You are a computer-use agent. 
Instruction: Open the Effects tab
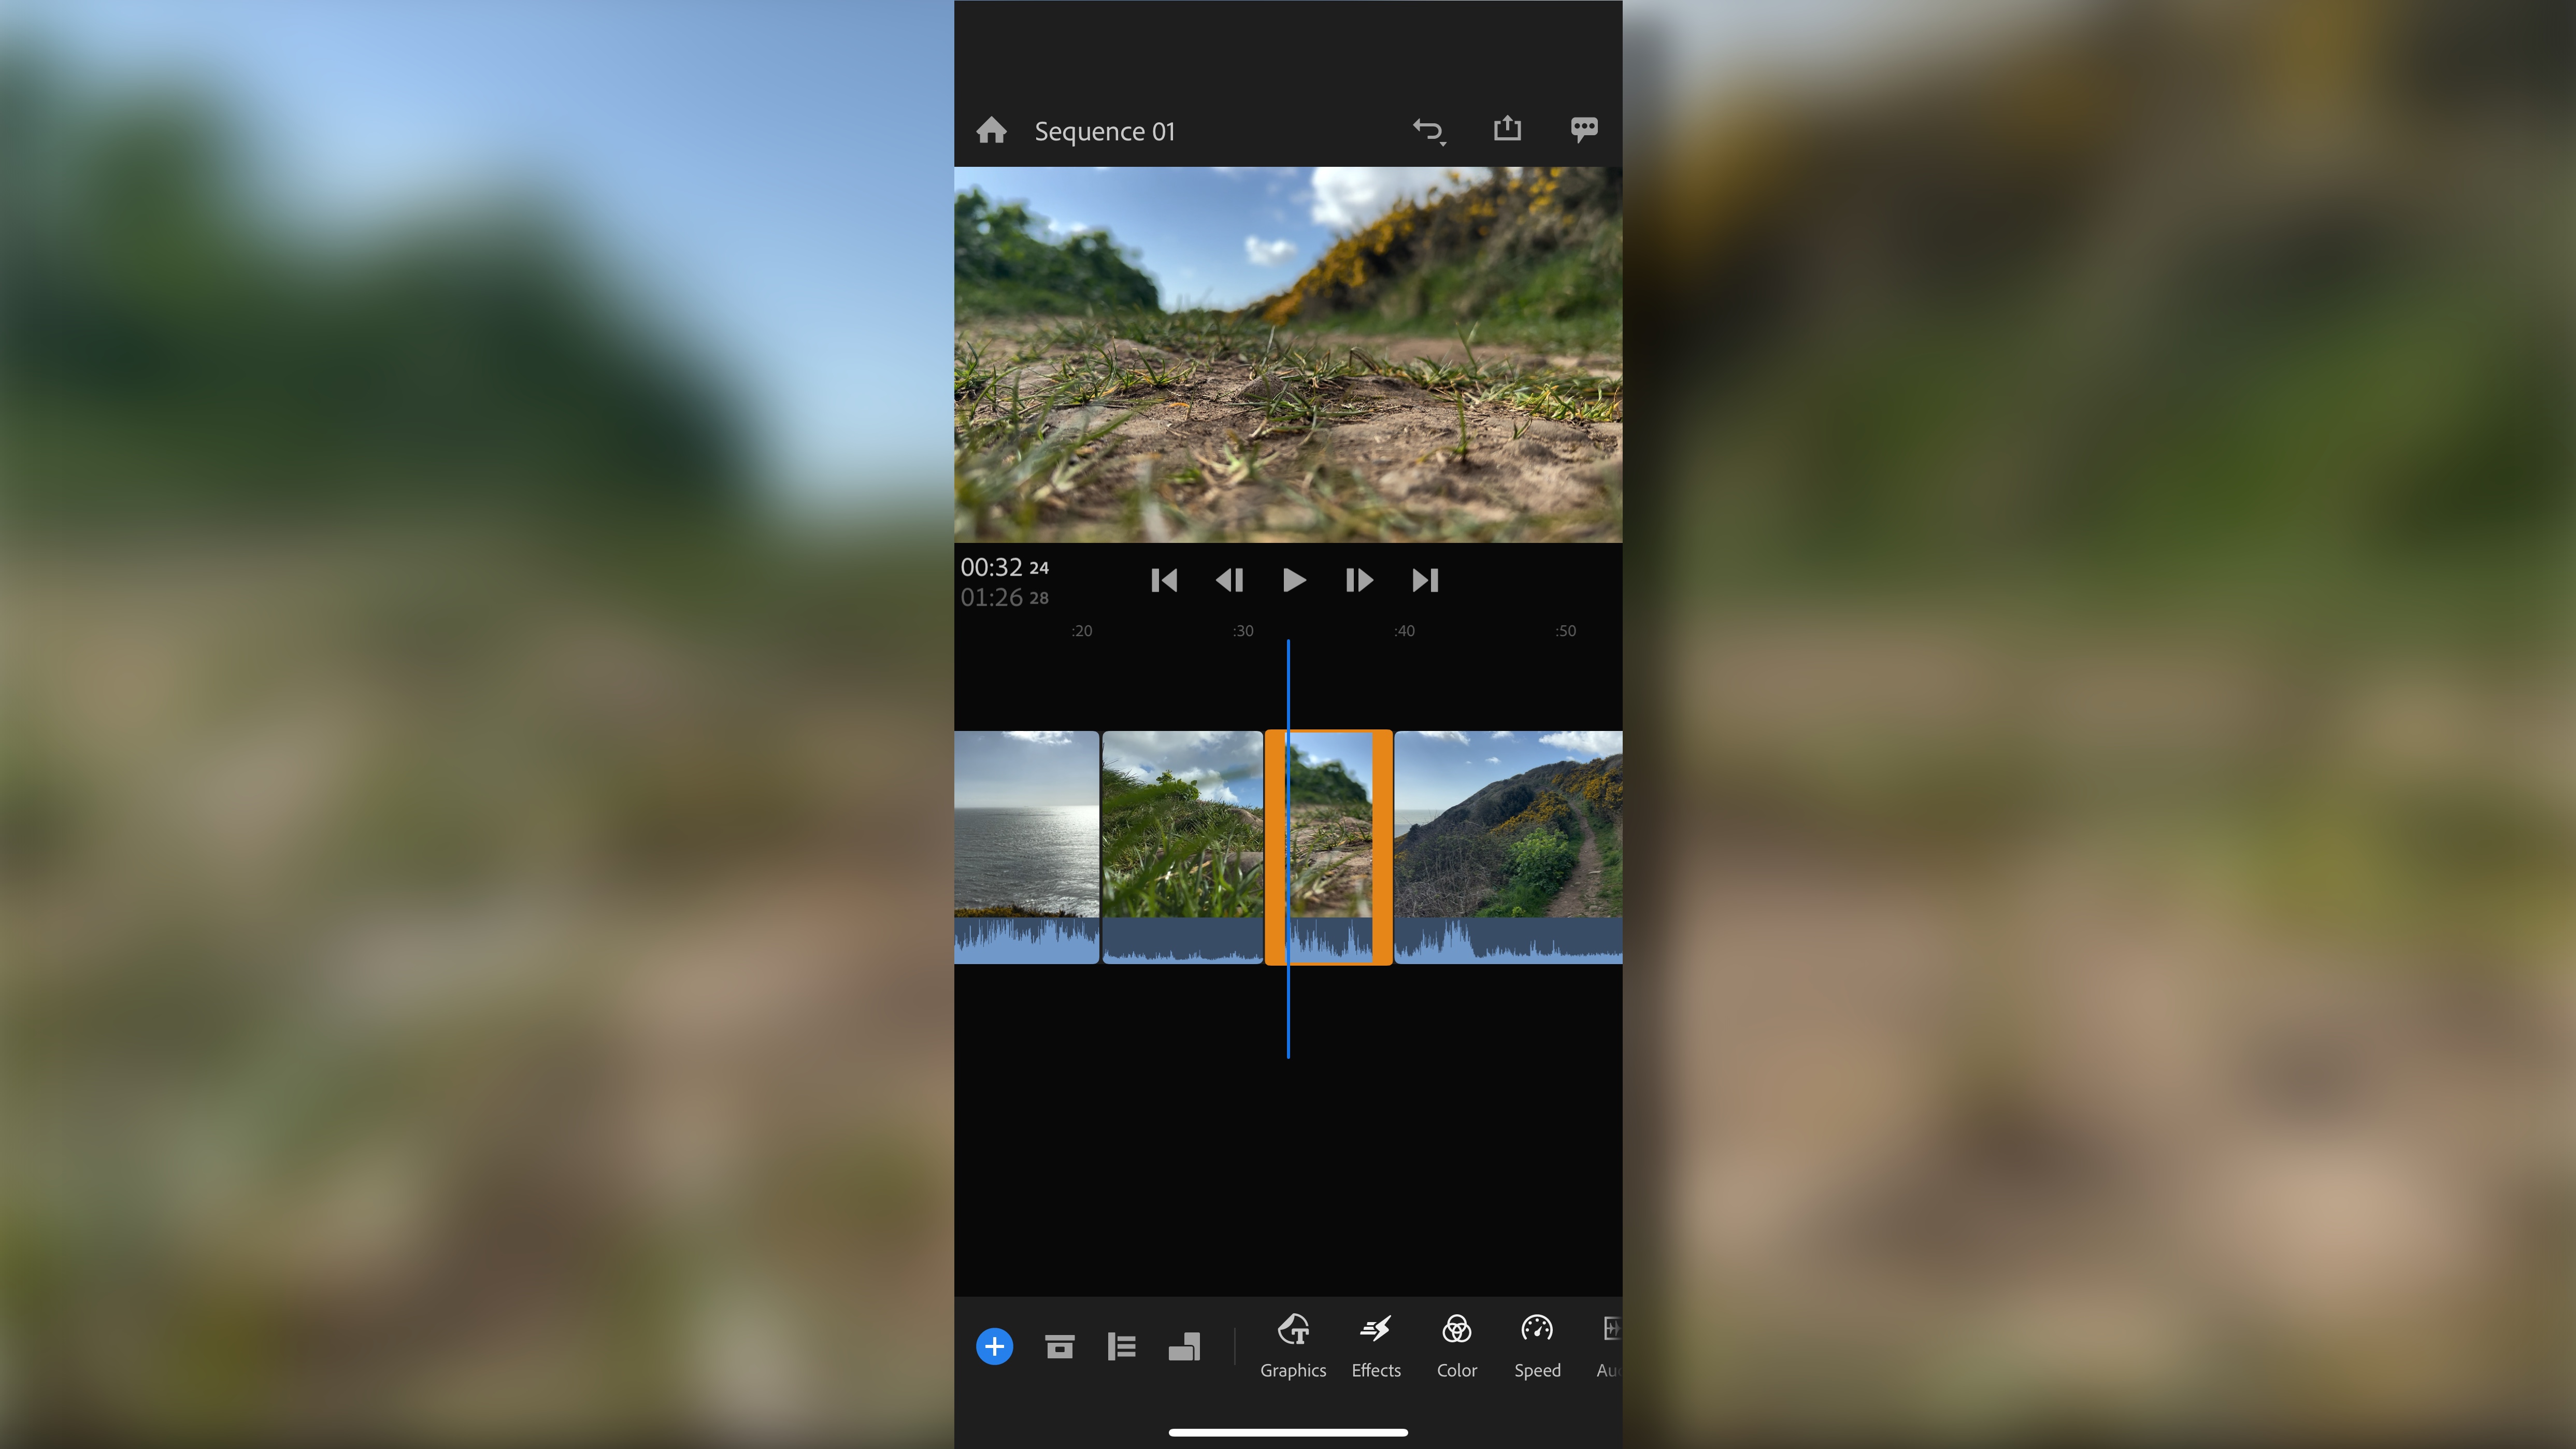pyautogui.click(x=1376, y=1347)
